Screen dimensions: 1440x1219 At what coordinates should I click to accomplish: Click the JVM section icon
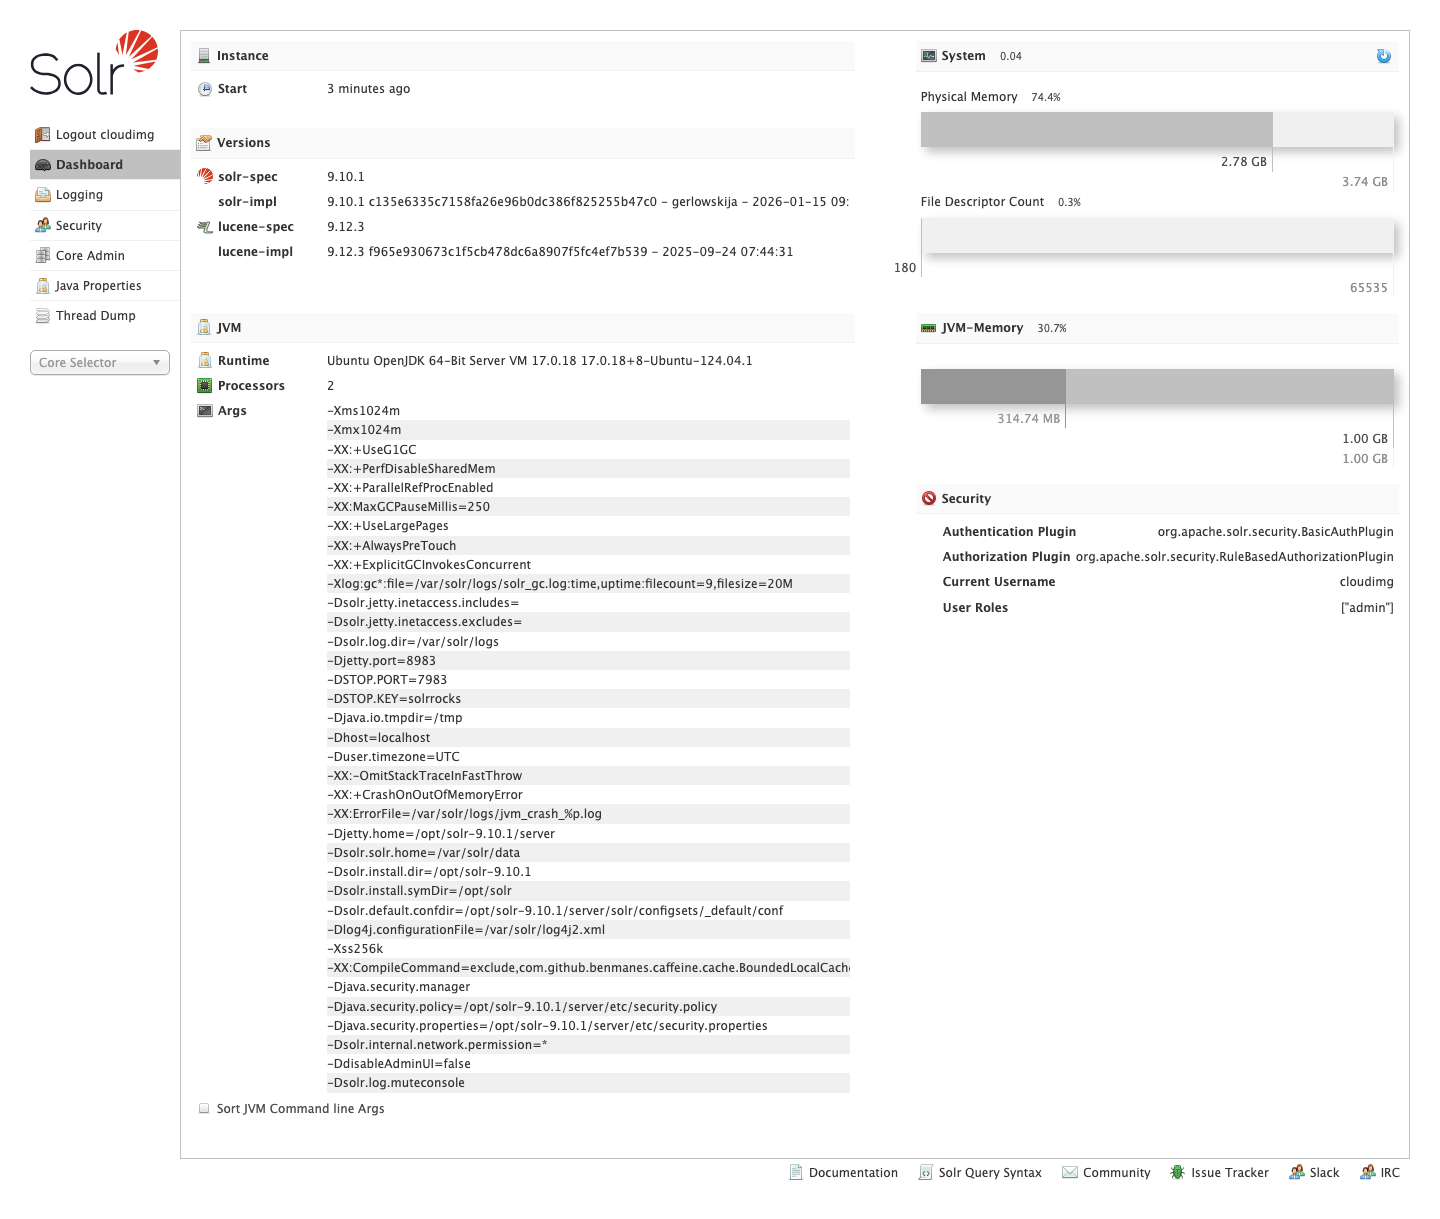click(x=204, y=328)
